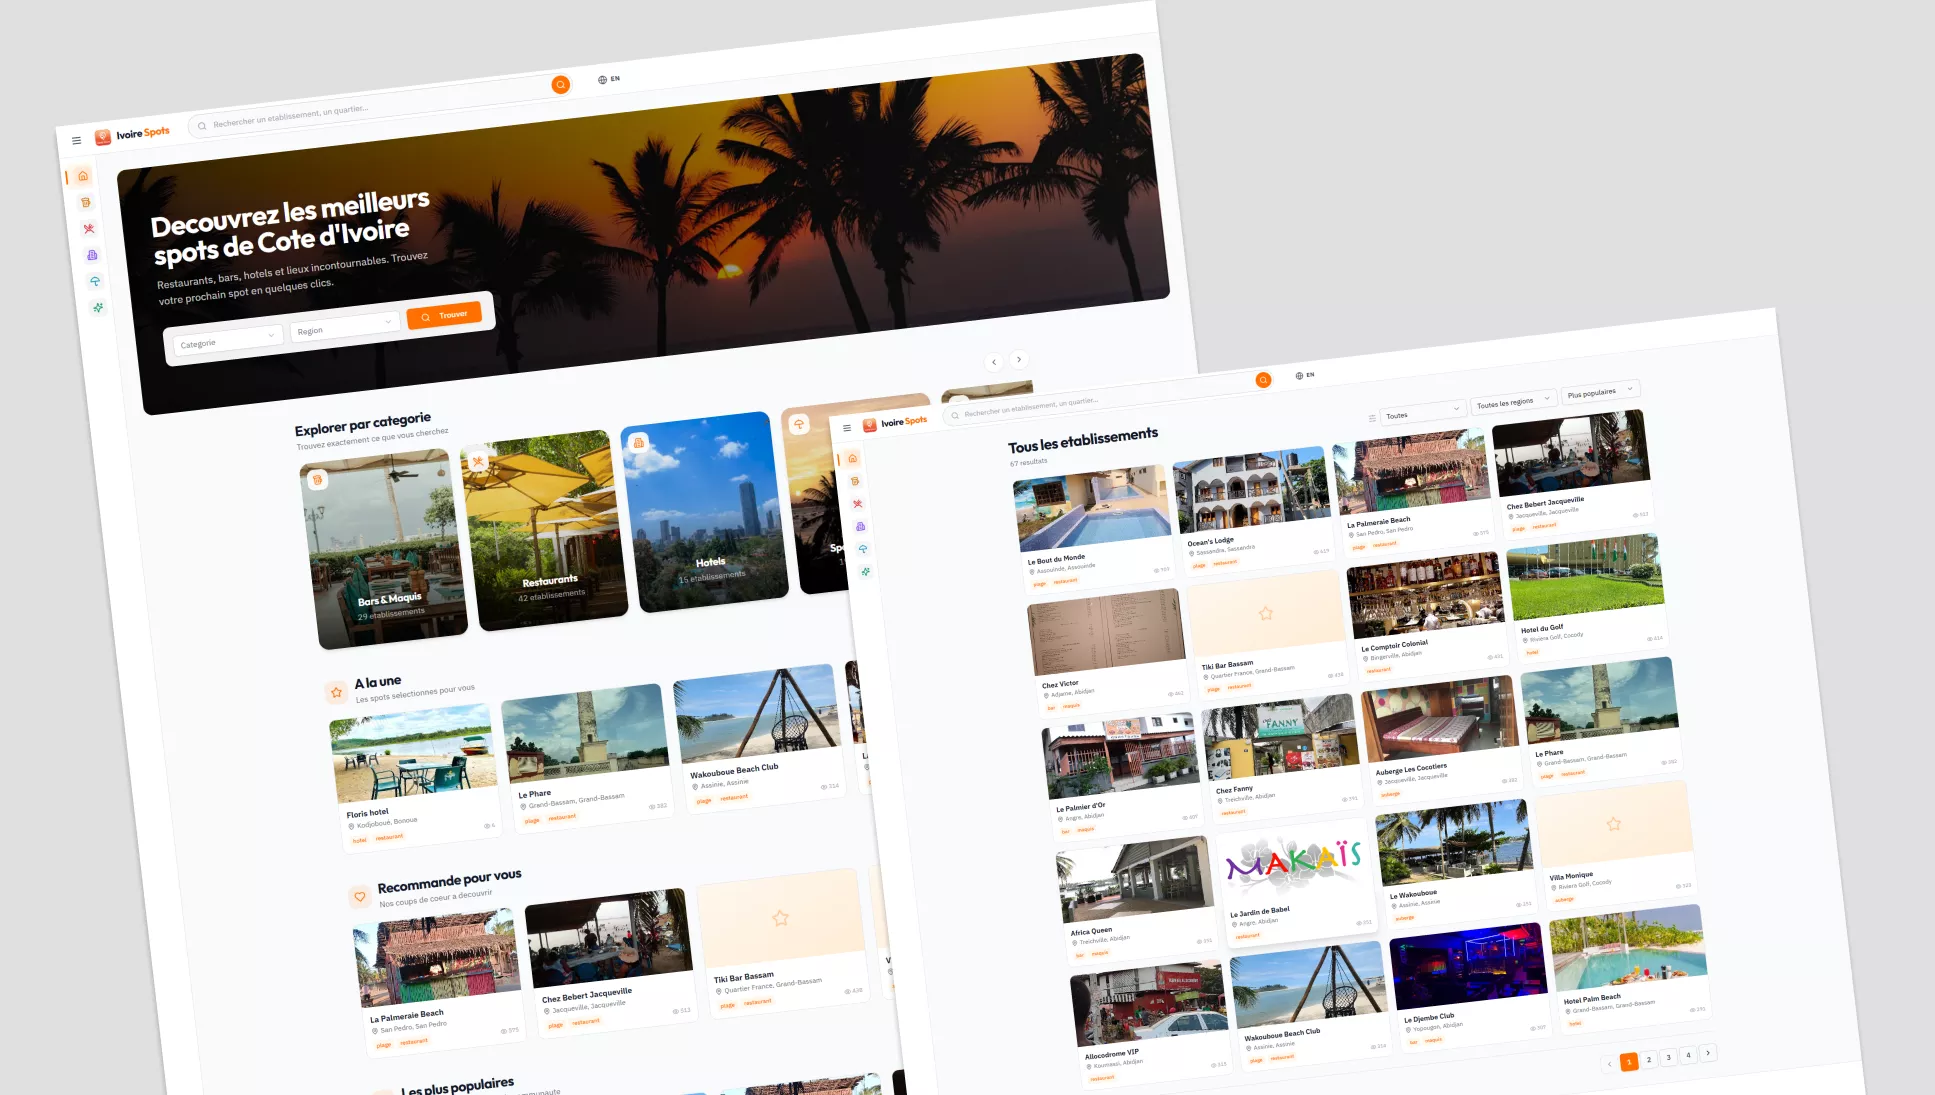Screen dimensions: 1935x1095
Task: Click the Ivoire Spots logo in the listing page window
Action: coord(896,423)
